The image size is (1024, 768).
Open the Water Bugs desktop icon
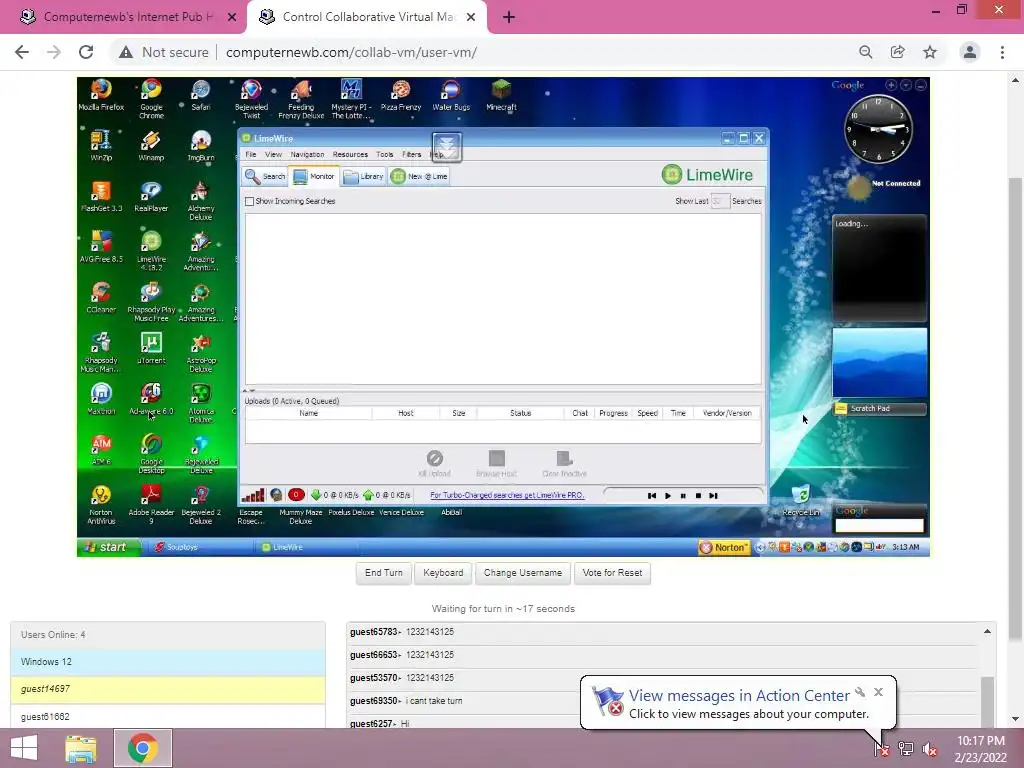coord(451,95)
